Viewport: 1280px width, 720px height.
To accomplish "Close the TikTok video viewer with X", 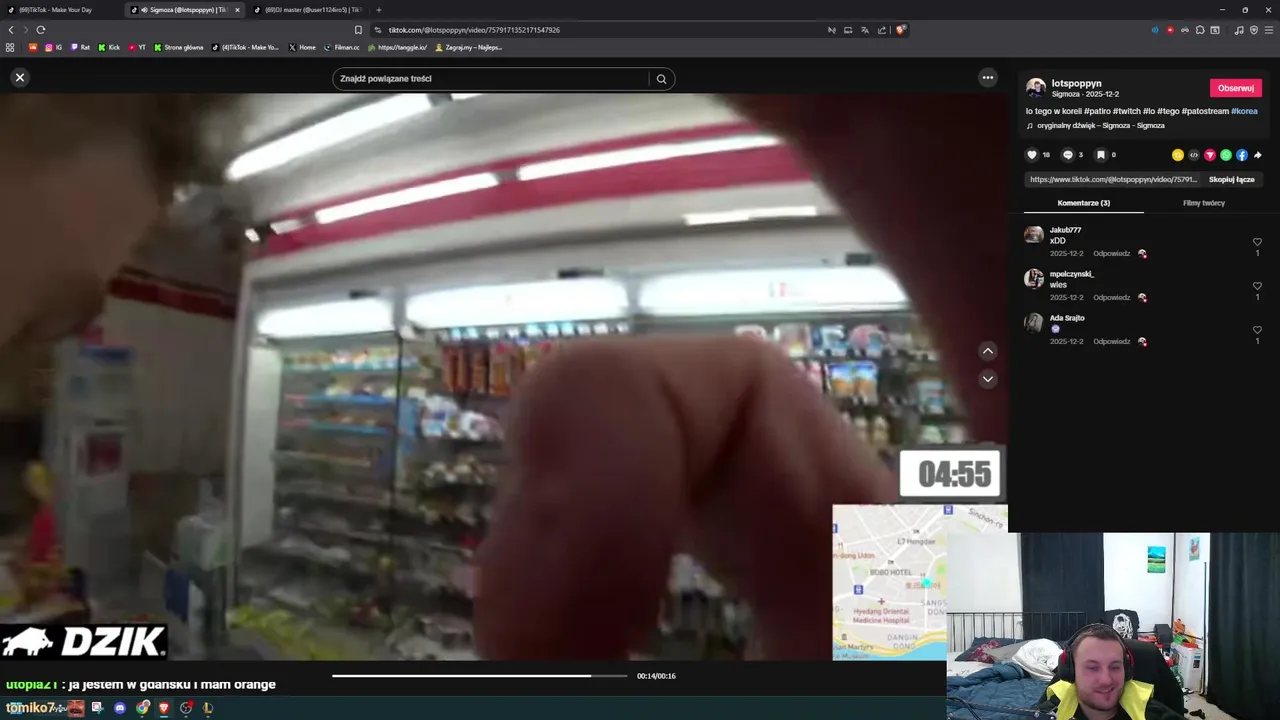I will tap(19, 77).
